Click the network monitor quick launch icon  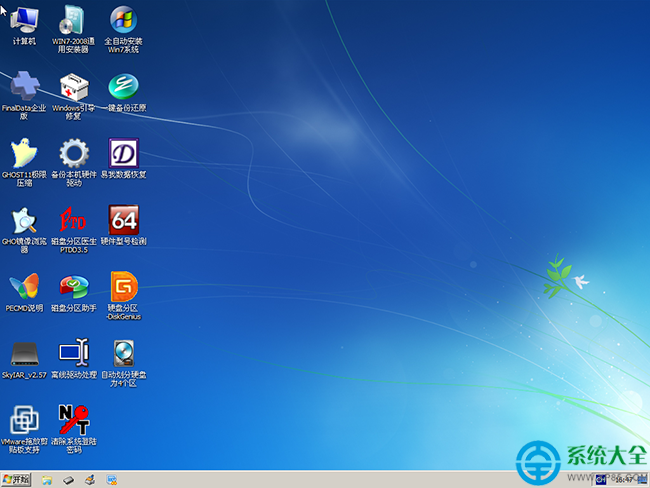point(112,480)
